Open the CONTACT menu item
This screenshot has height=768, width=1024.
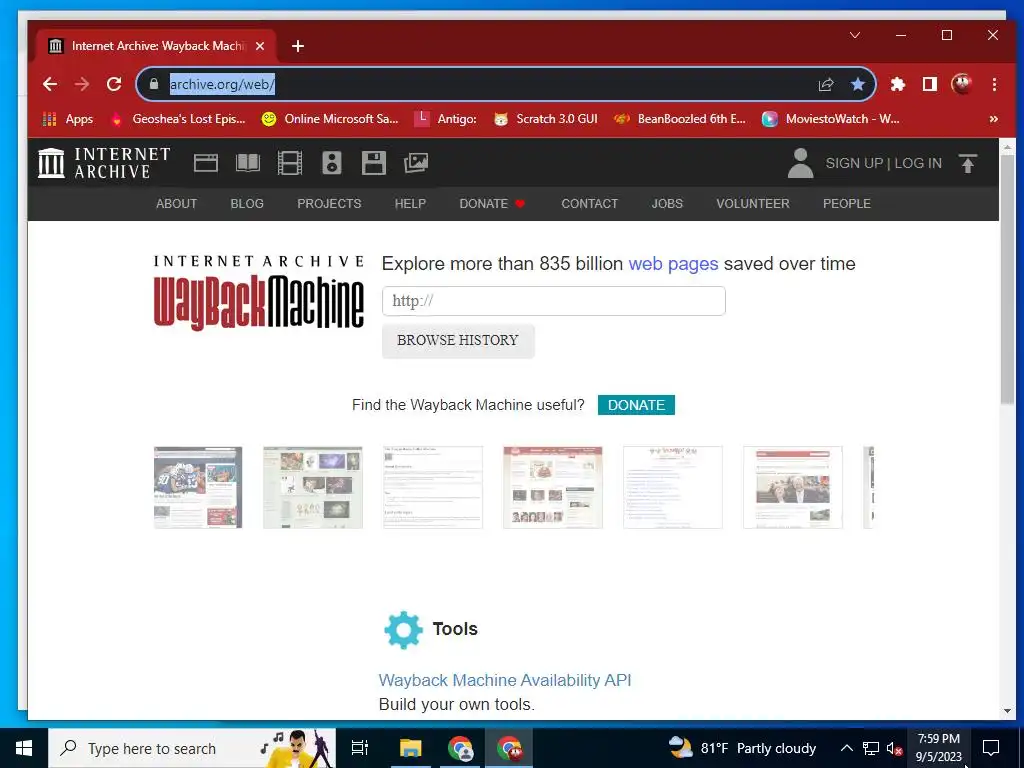click(x=590, y=204)
